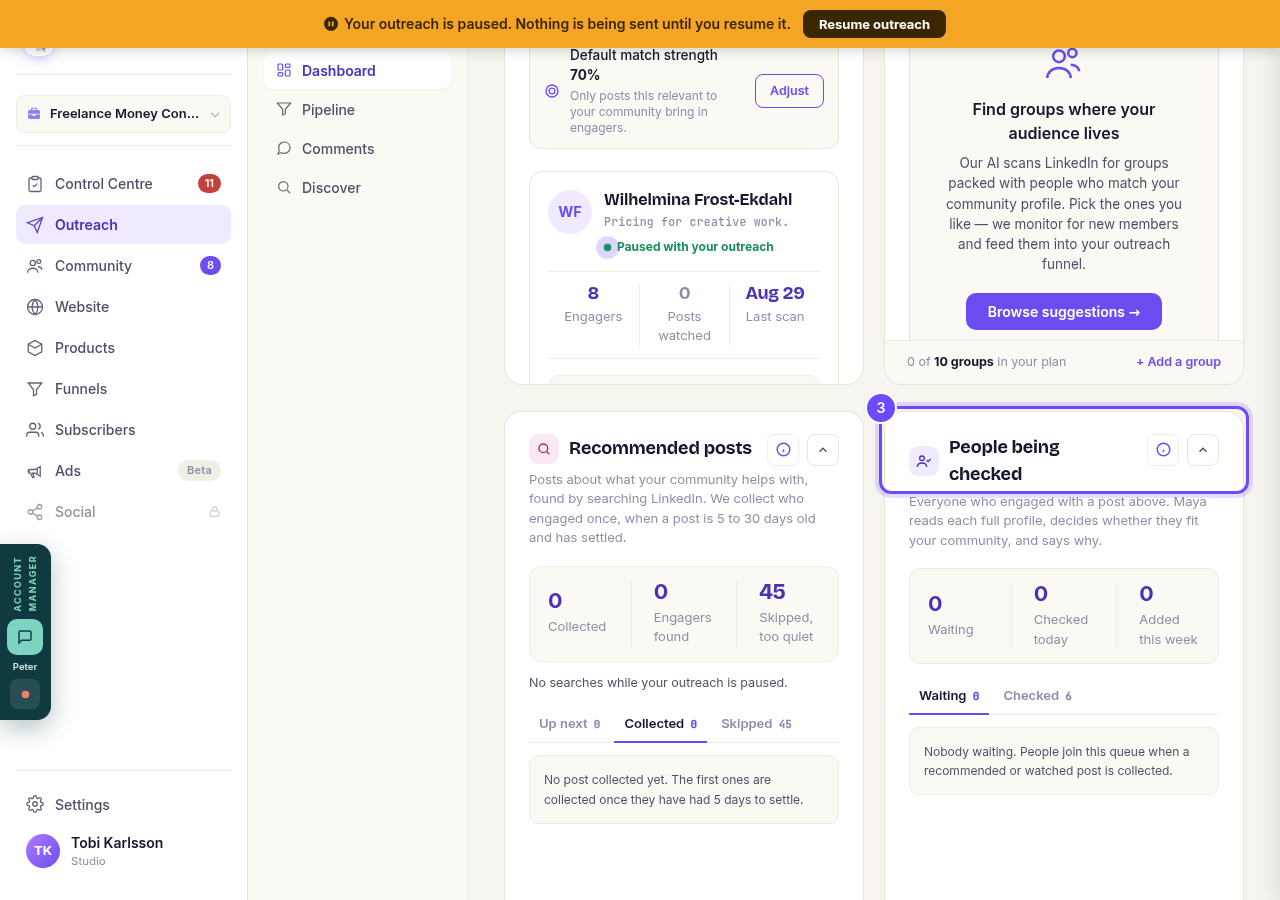
Task: Click the Website globe icon
Action: [x=35, y=307]
